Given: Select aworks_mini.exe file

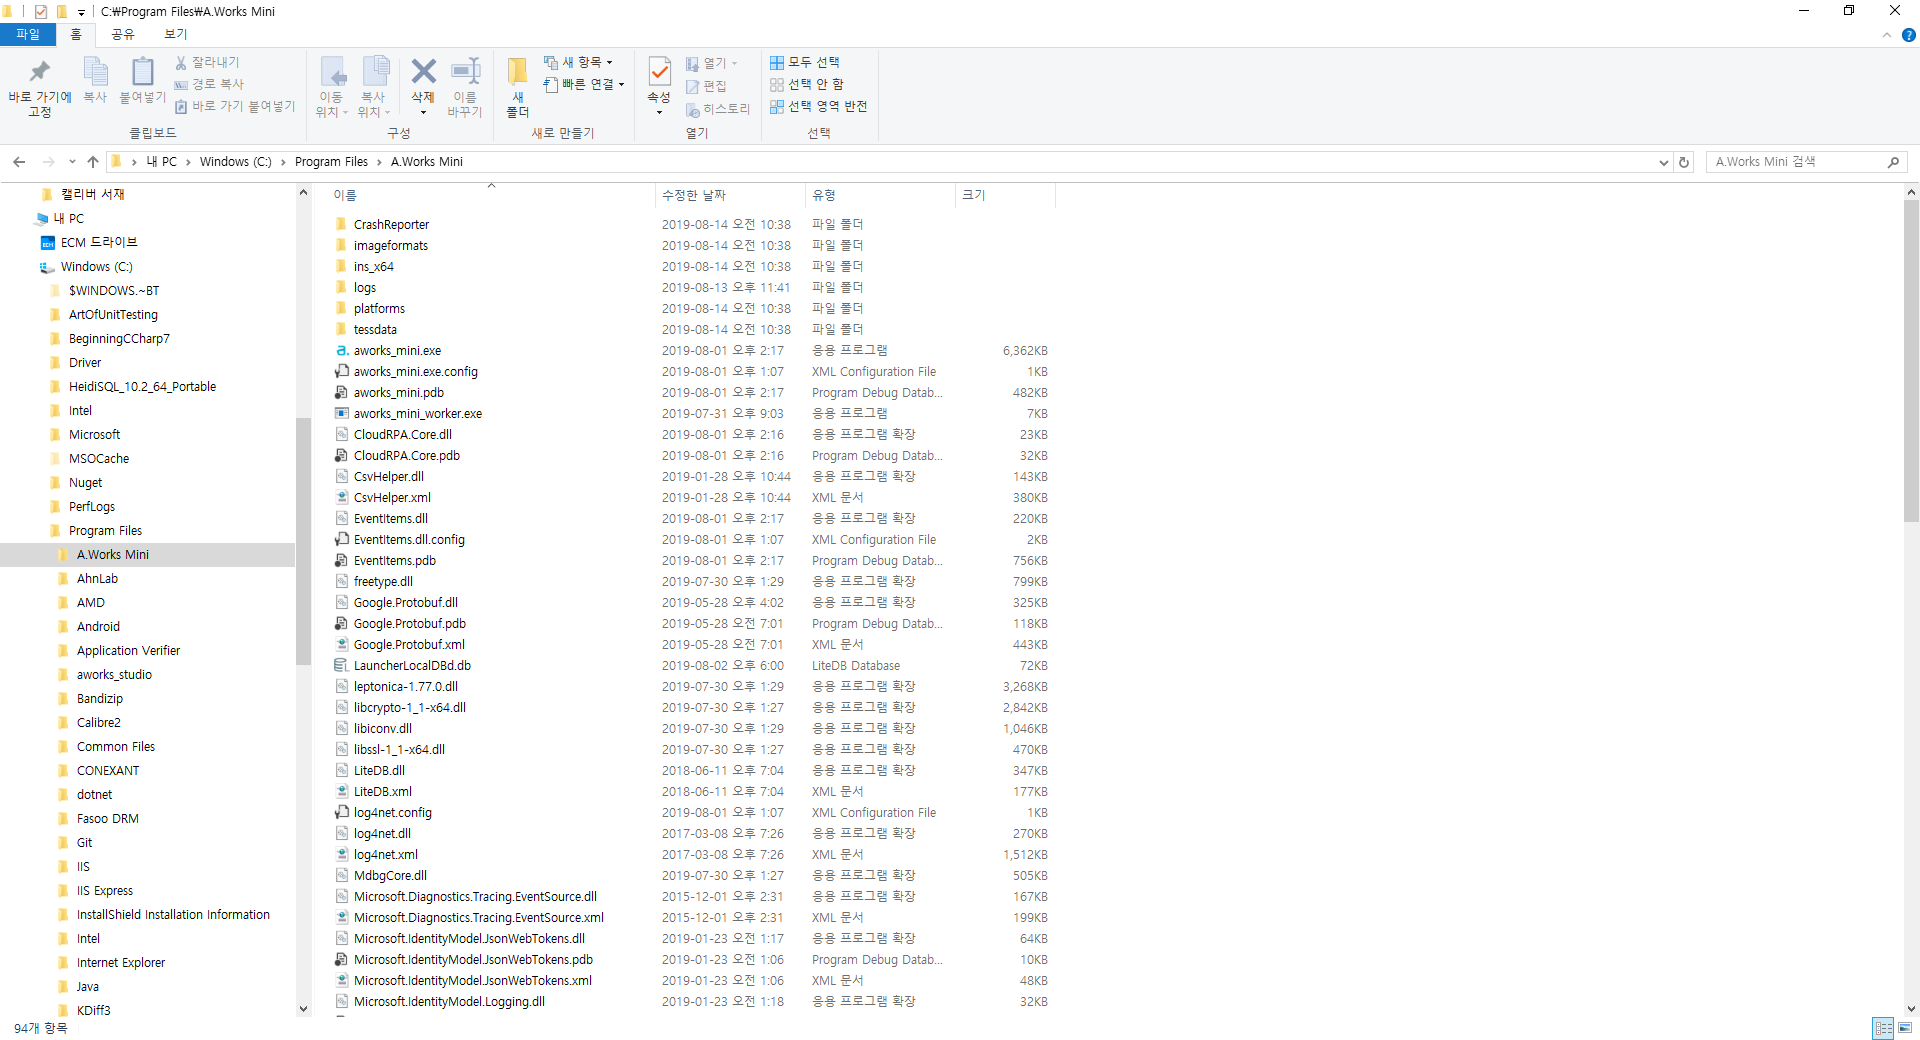Looking at the screenshot, I should click(x=397, y=350).
